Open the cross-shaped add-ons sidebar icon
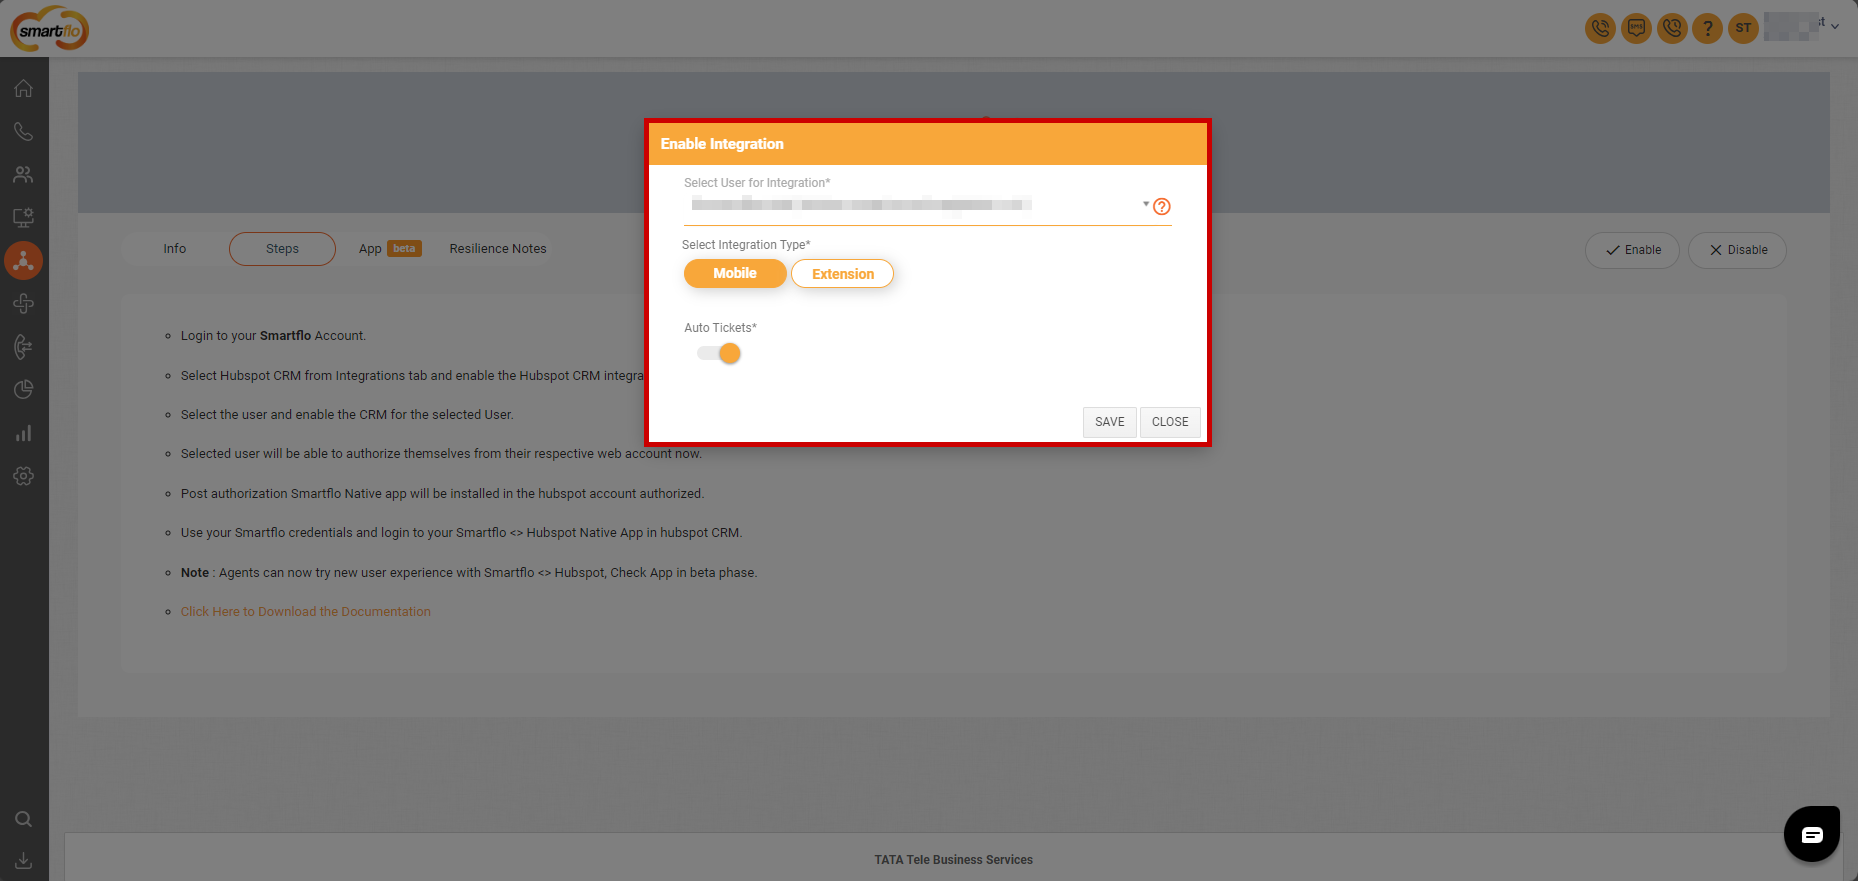 (x=24, y=303)
